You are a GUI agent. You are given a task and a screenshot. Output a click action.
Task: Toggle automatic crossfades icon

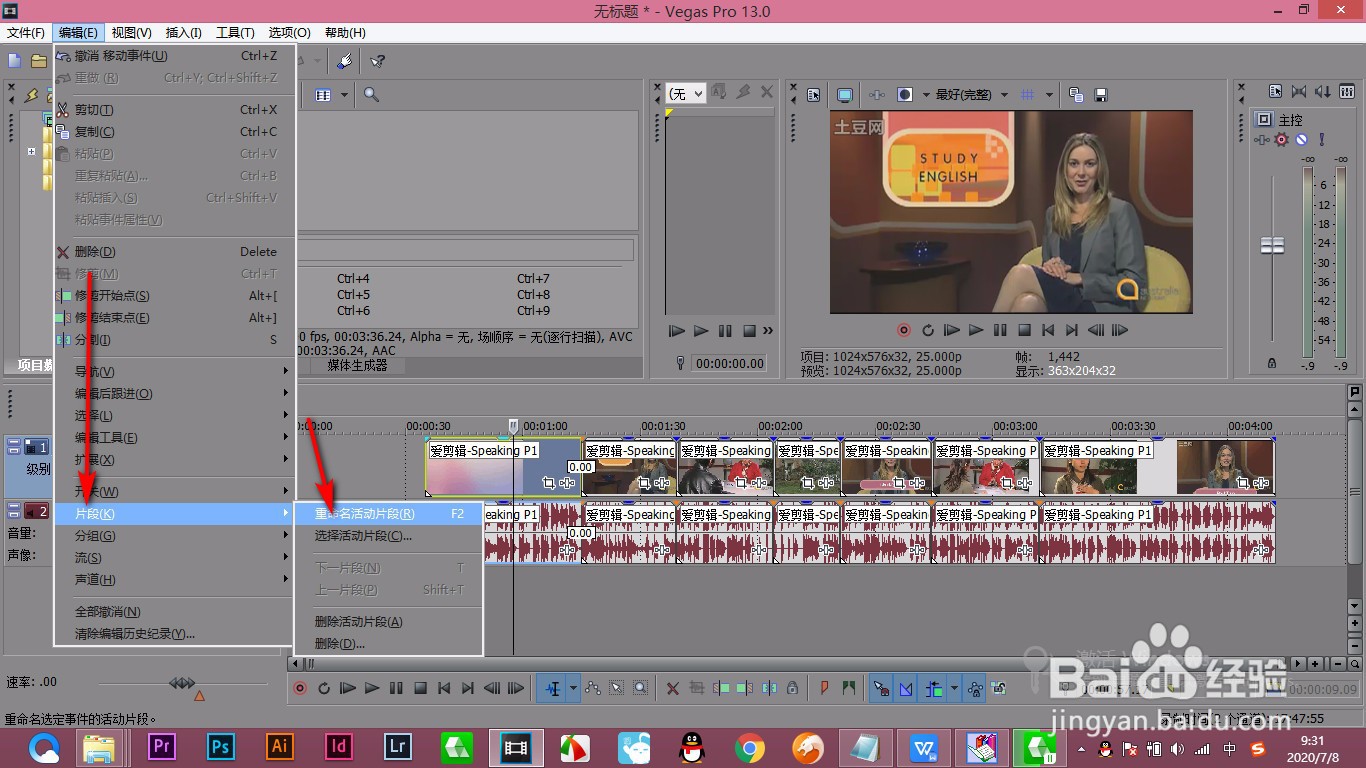(906, 688)
